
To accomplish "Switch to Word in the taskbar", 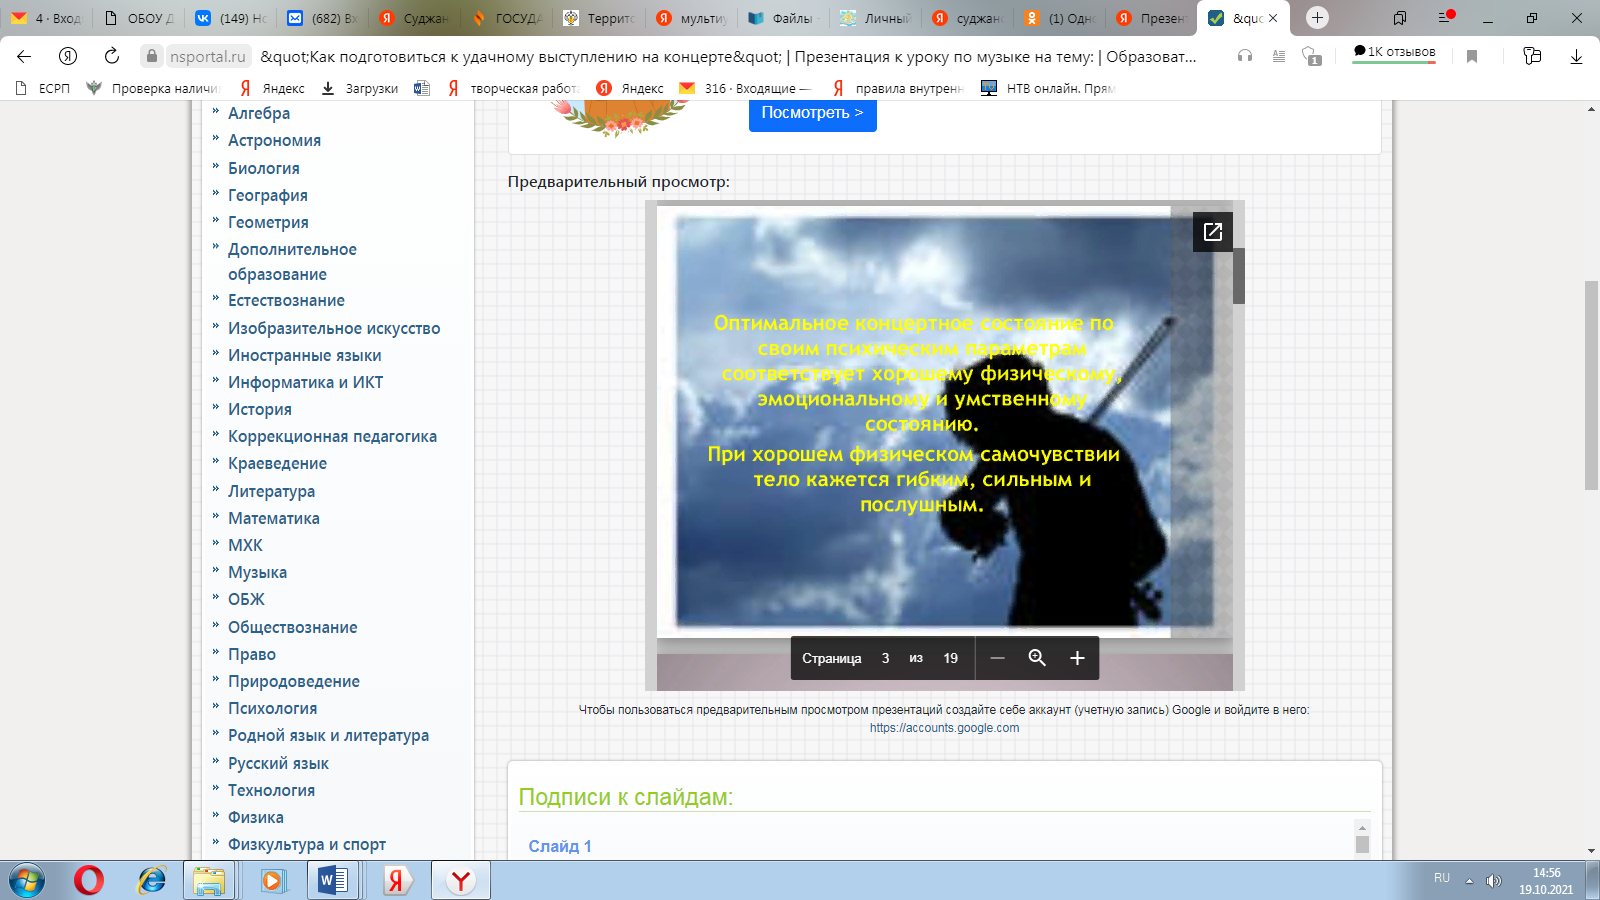I will 332,880.
